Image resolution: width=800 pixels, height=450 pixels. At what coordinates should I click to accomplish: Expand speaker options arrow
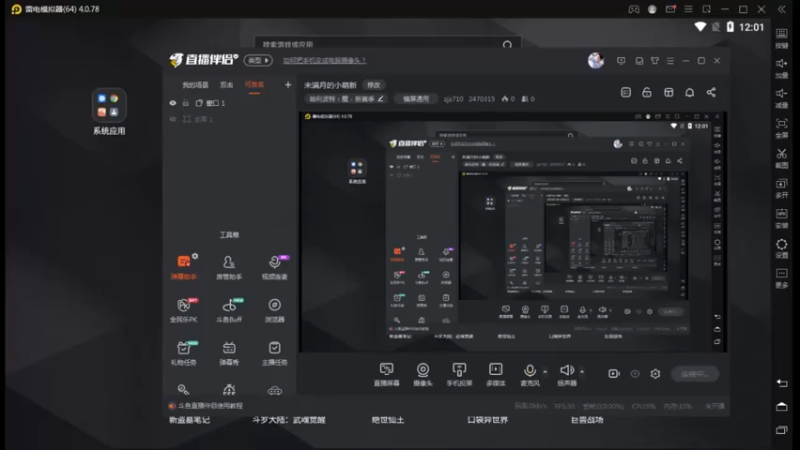click(x=582, y=371)
